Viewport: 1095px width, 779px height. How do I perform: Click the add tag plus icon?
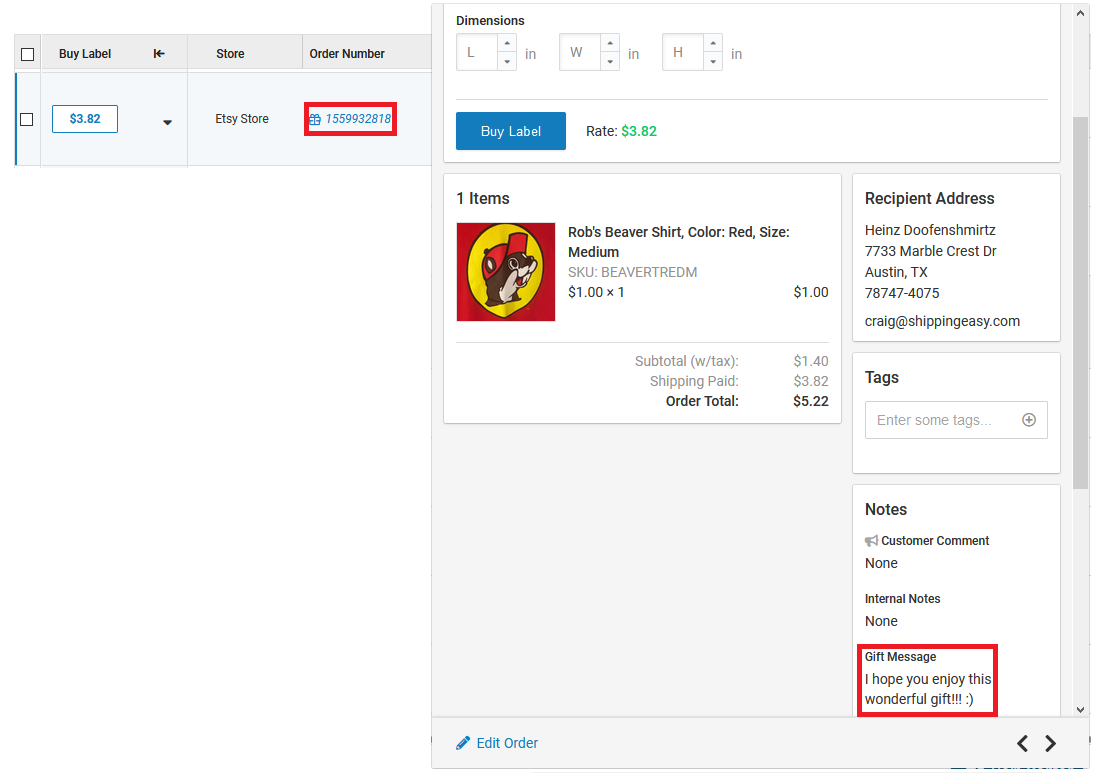pyautogui.click(x=1029, y=420)
